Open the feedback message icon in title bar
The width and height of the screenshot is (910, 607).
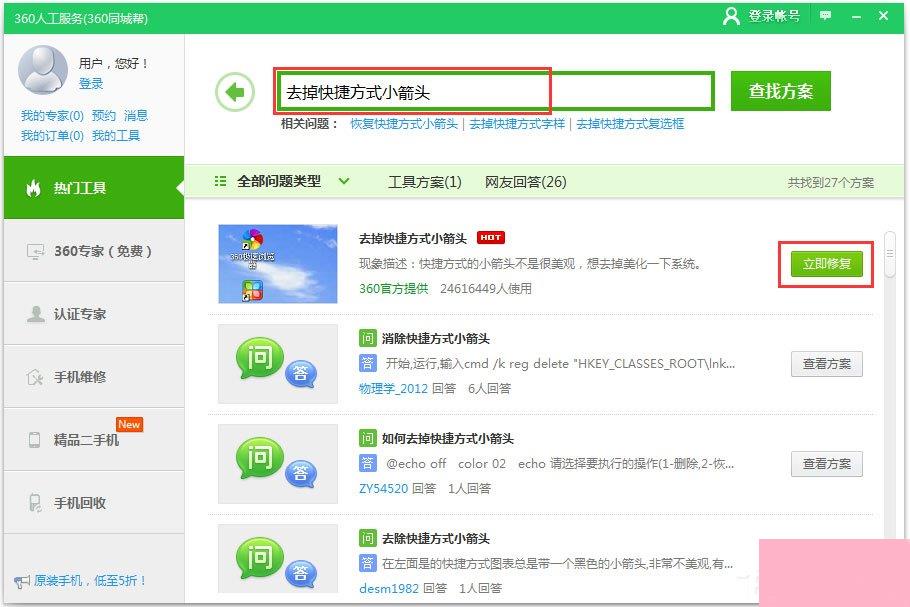[825, 16]
